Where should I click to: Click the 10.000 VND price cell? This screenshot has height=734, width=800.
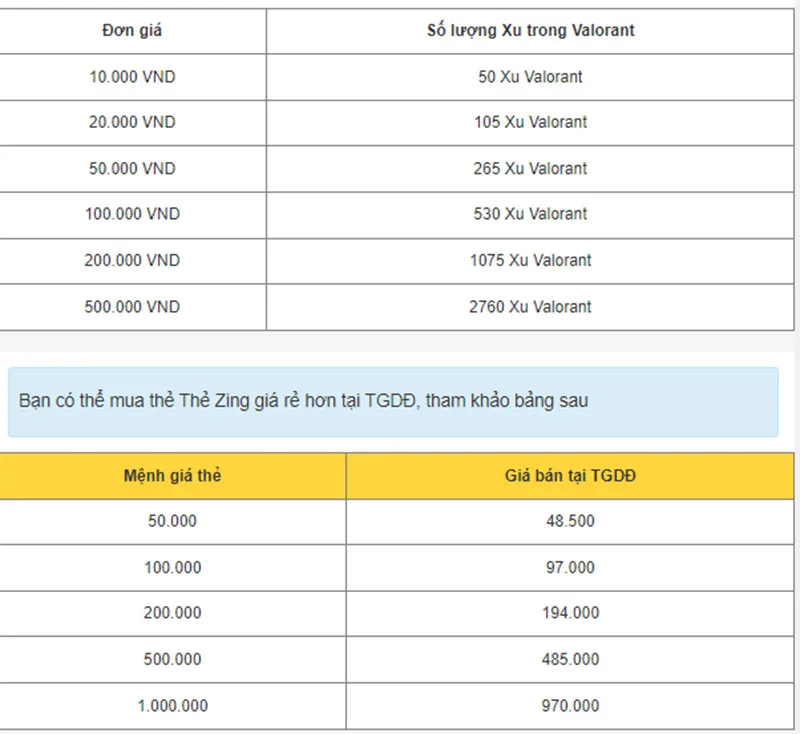pos(132,77)
